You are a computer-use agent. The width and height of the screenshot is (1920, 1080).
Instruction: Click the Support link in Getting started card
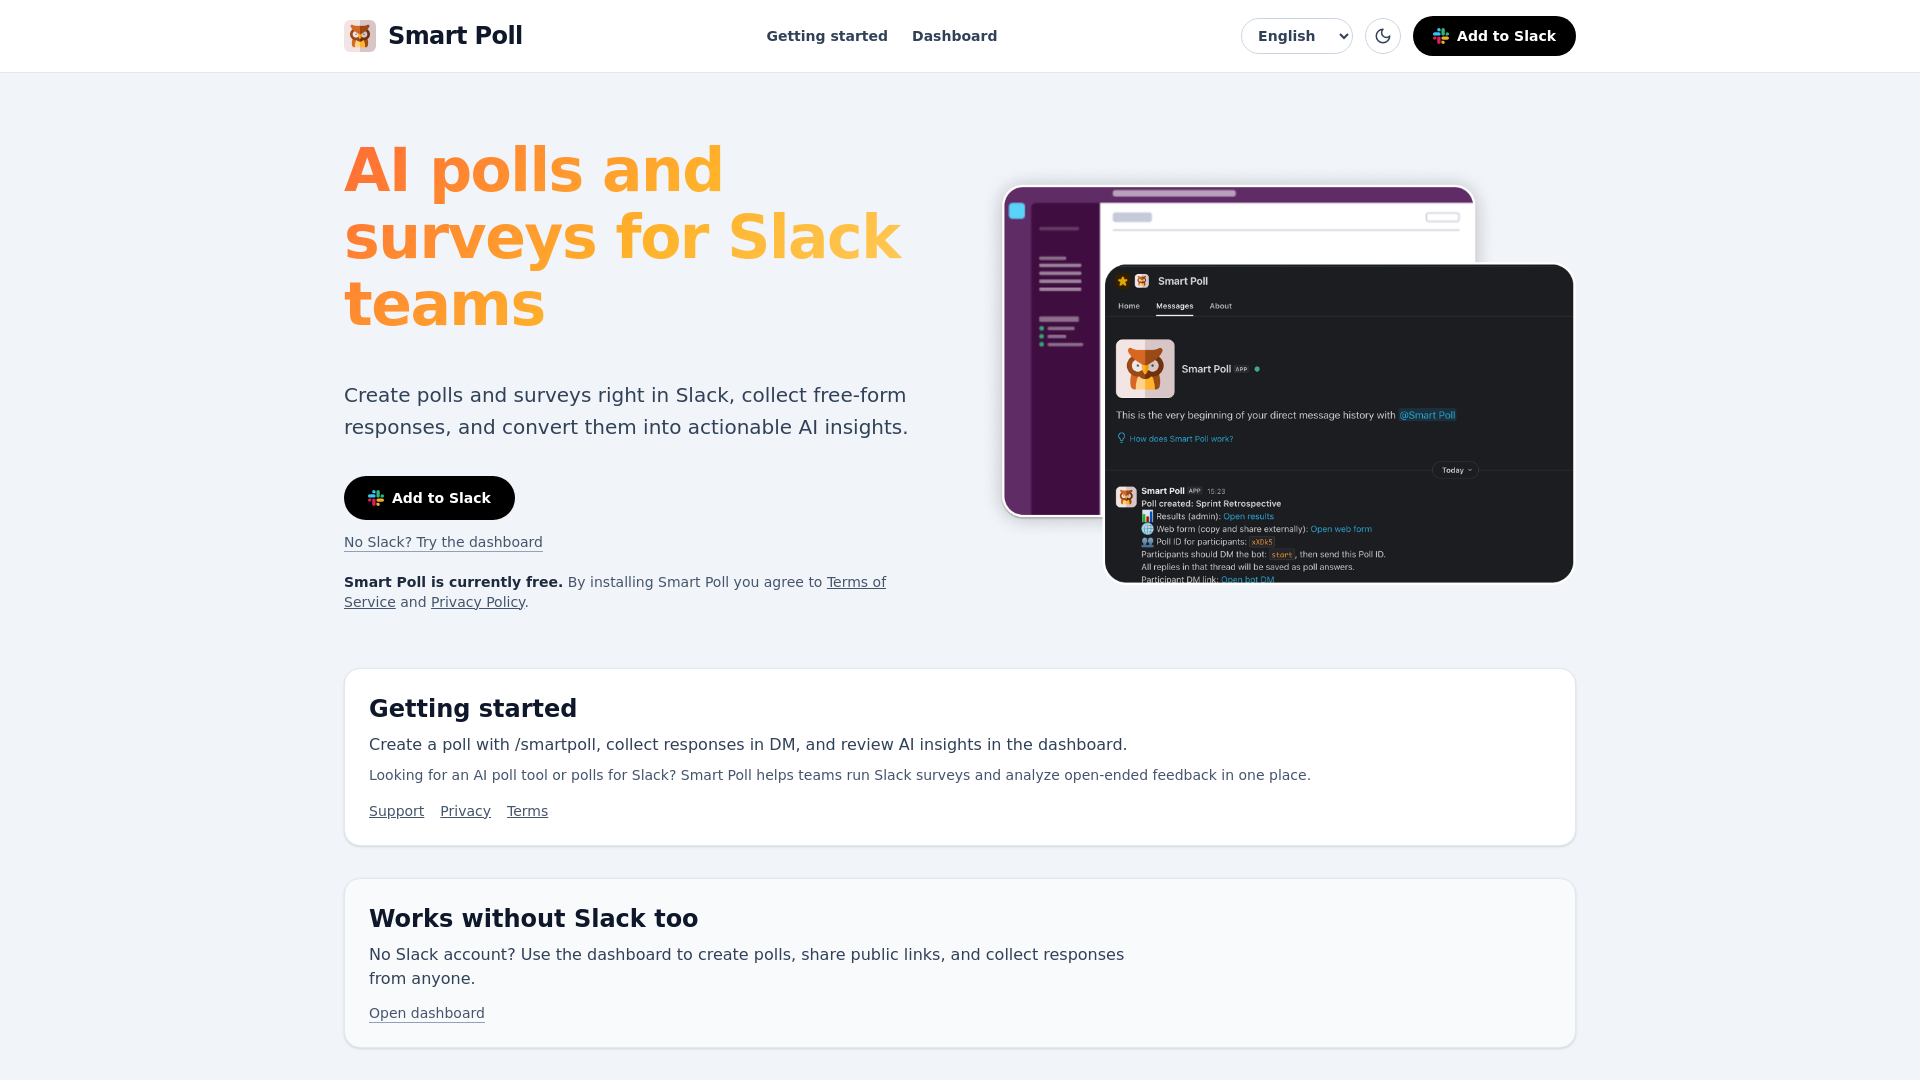(x=396, y=811)
